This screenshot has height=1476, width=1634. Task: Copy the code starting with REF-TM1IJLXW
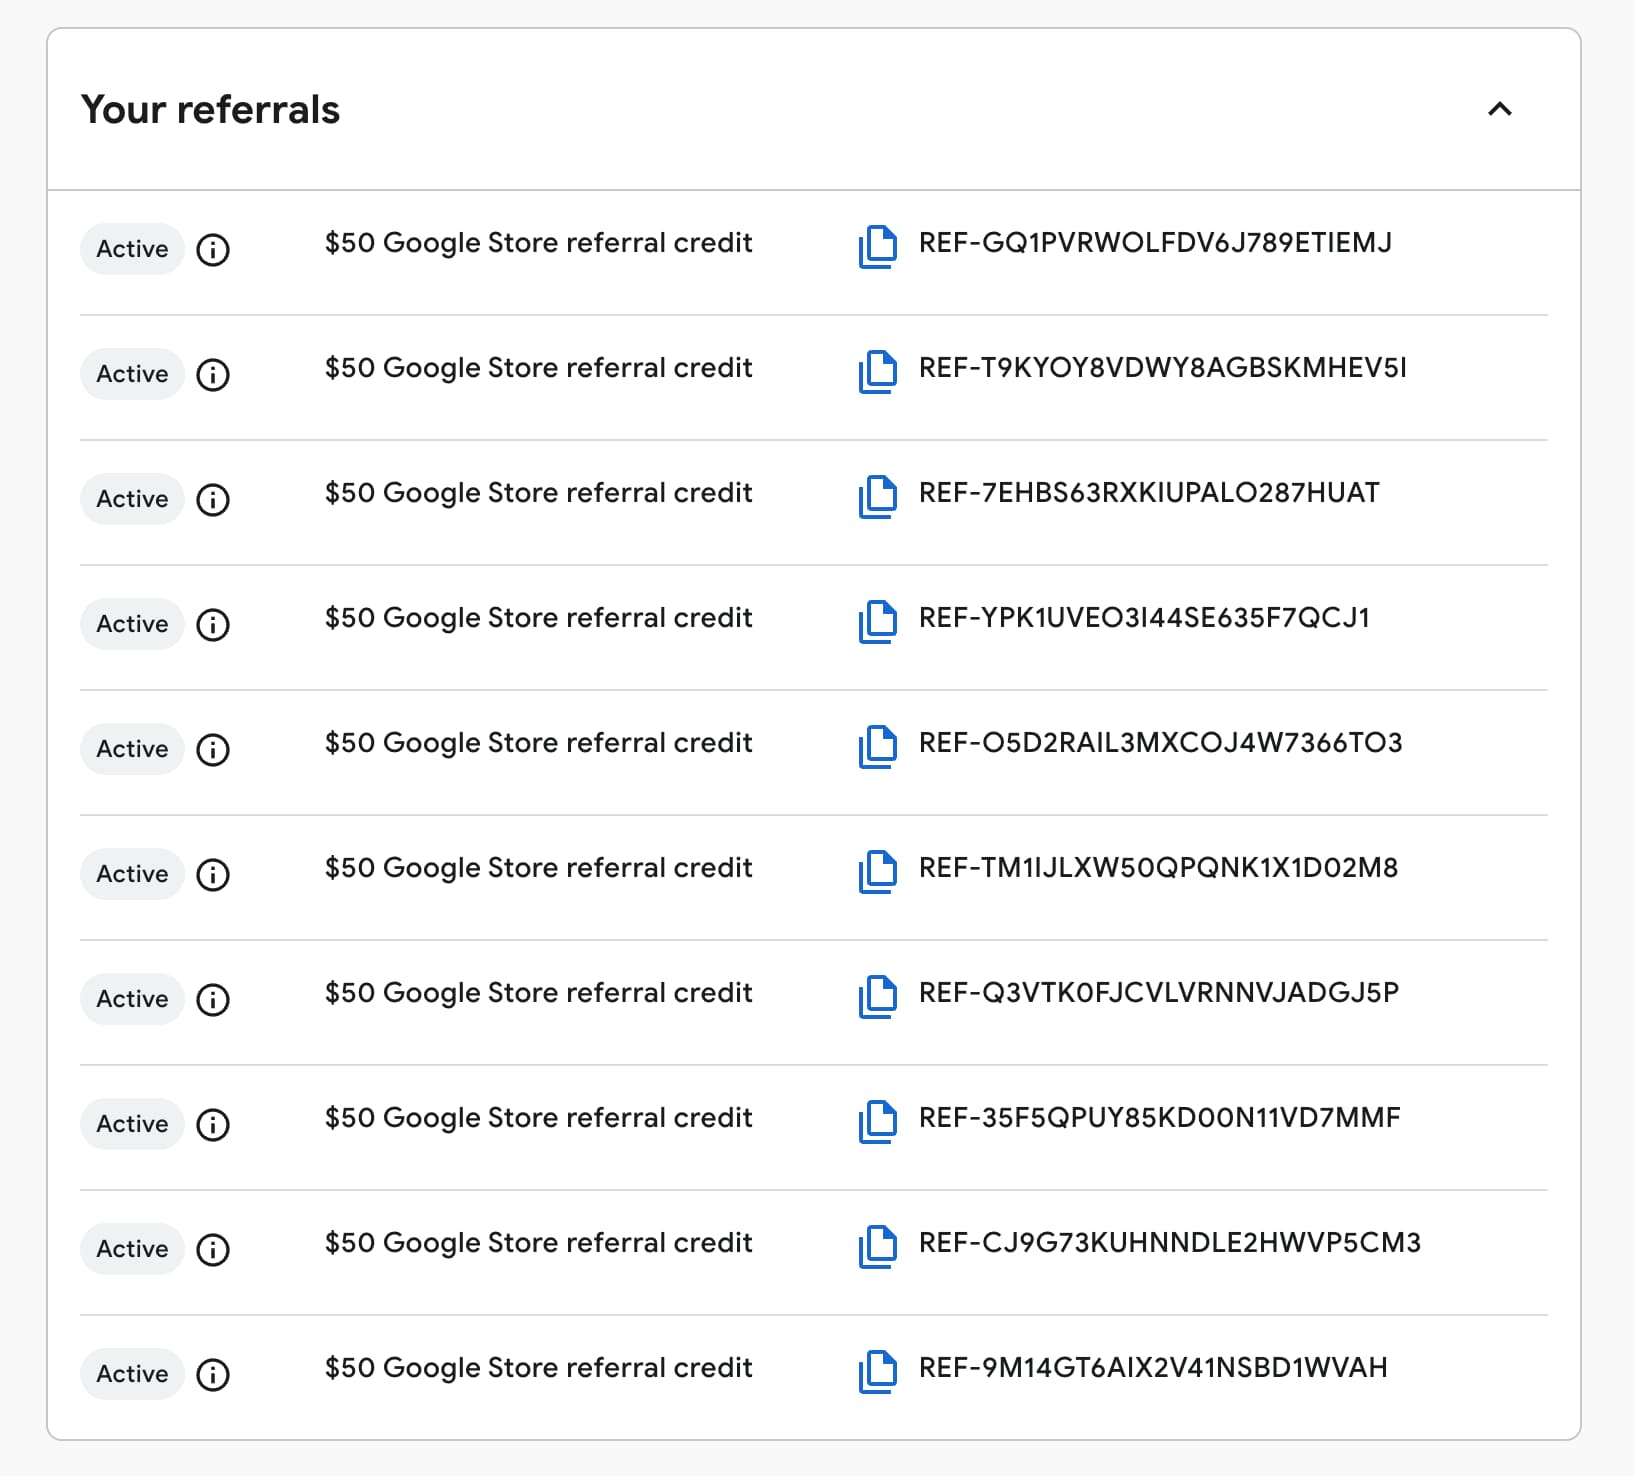point(877,872)
